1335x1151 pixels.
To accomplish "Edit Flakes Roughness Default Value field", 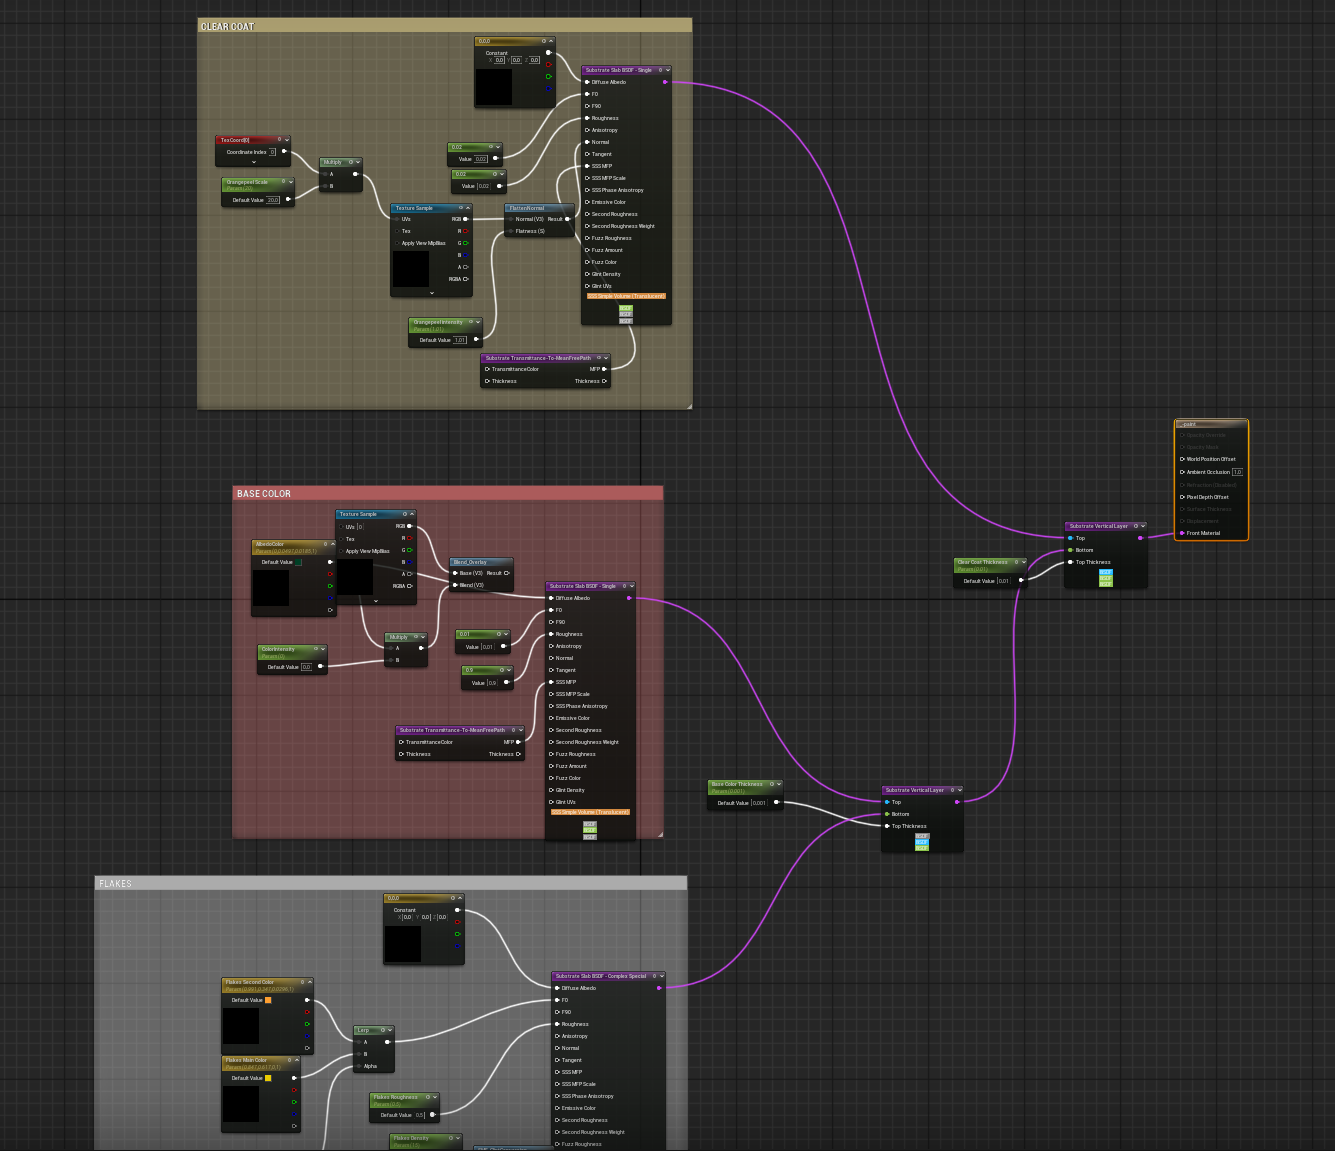I will pyautogui.click(x=420, y=1115).
